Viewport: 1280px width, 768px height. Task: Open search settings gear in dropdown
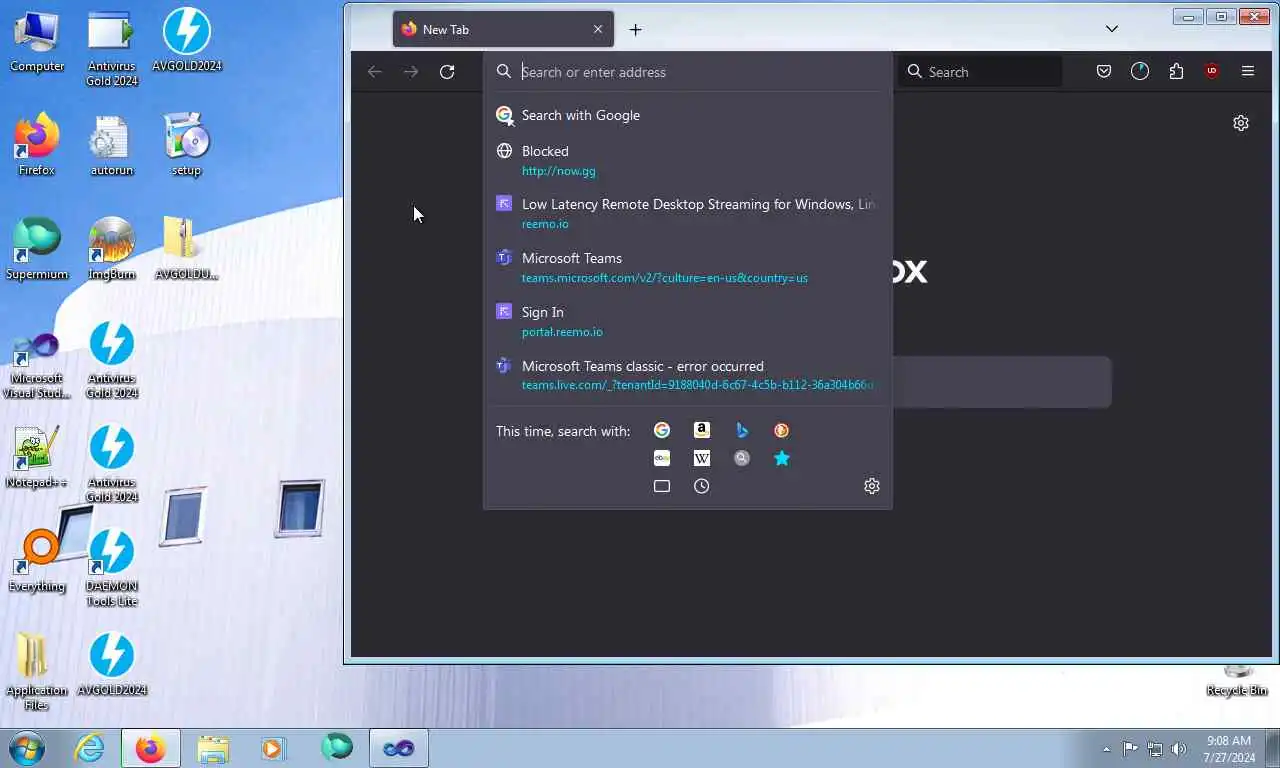click(x=872, y=486)
